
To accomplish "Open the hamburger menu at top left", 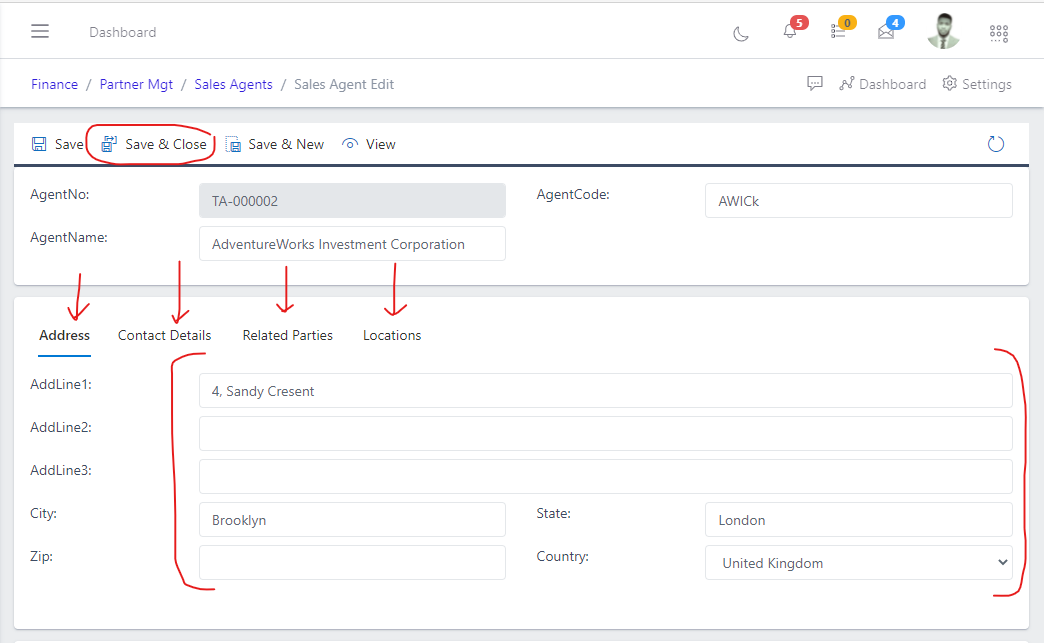I will (x=40, y=30).
